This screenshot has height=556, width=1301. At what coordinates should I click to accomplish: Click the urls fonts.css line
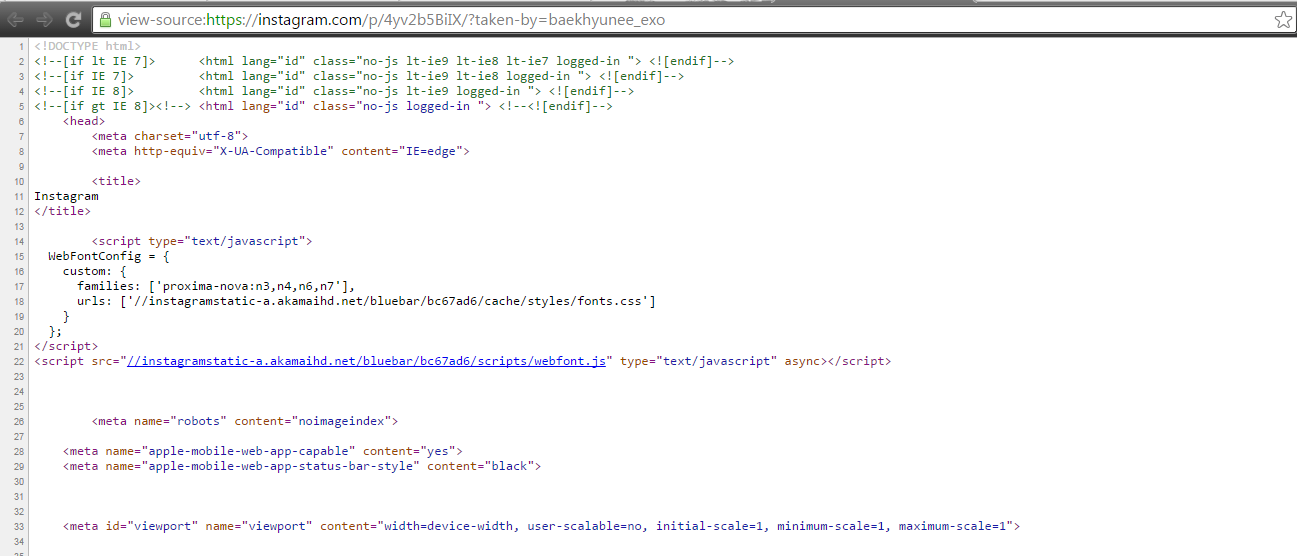tap(366, 301)
